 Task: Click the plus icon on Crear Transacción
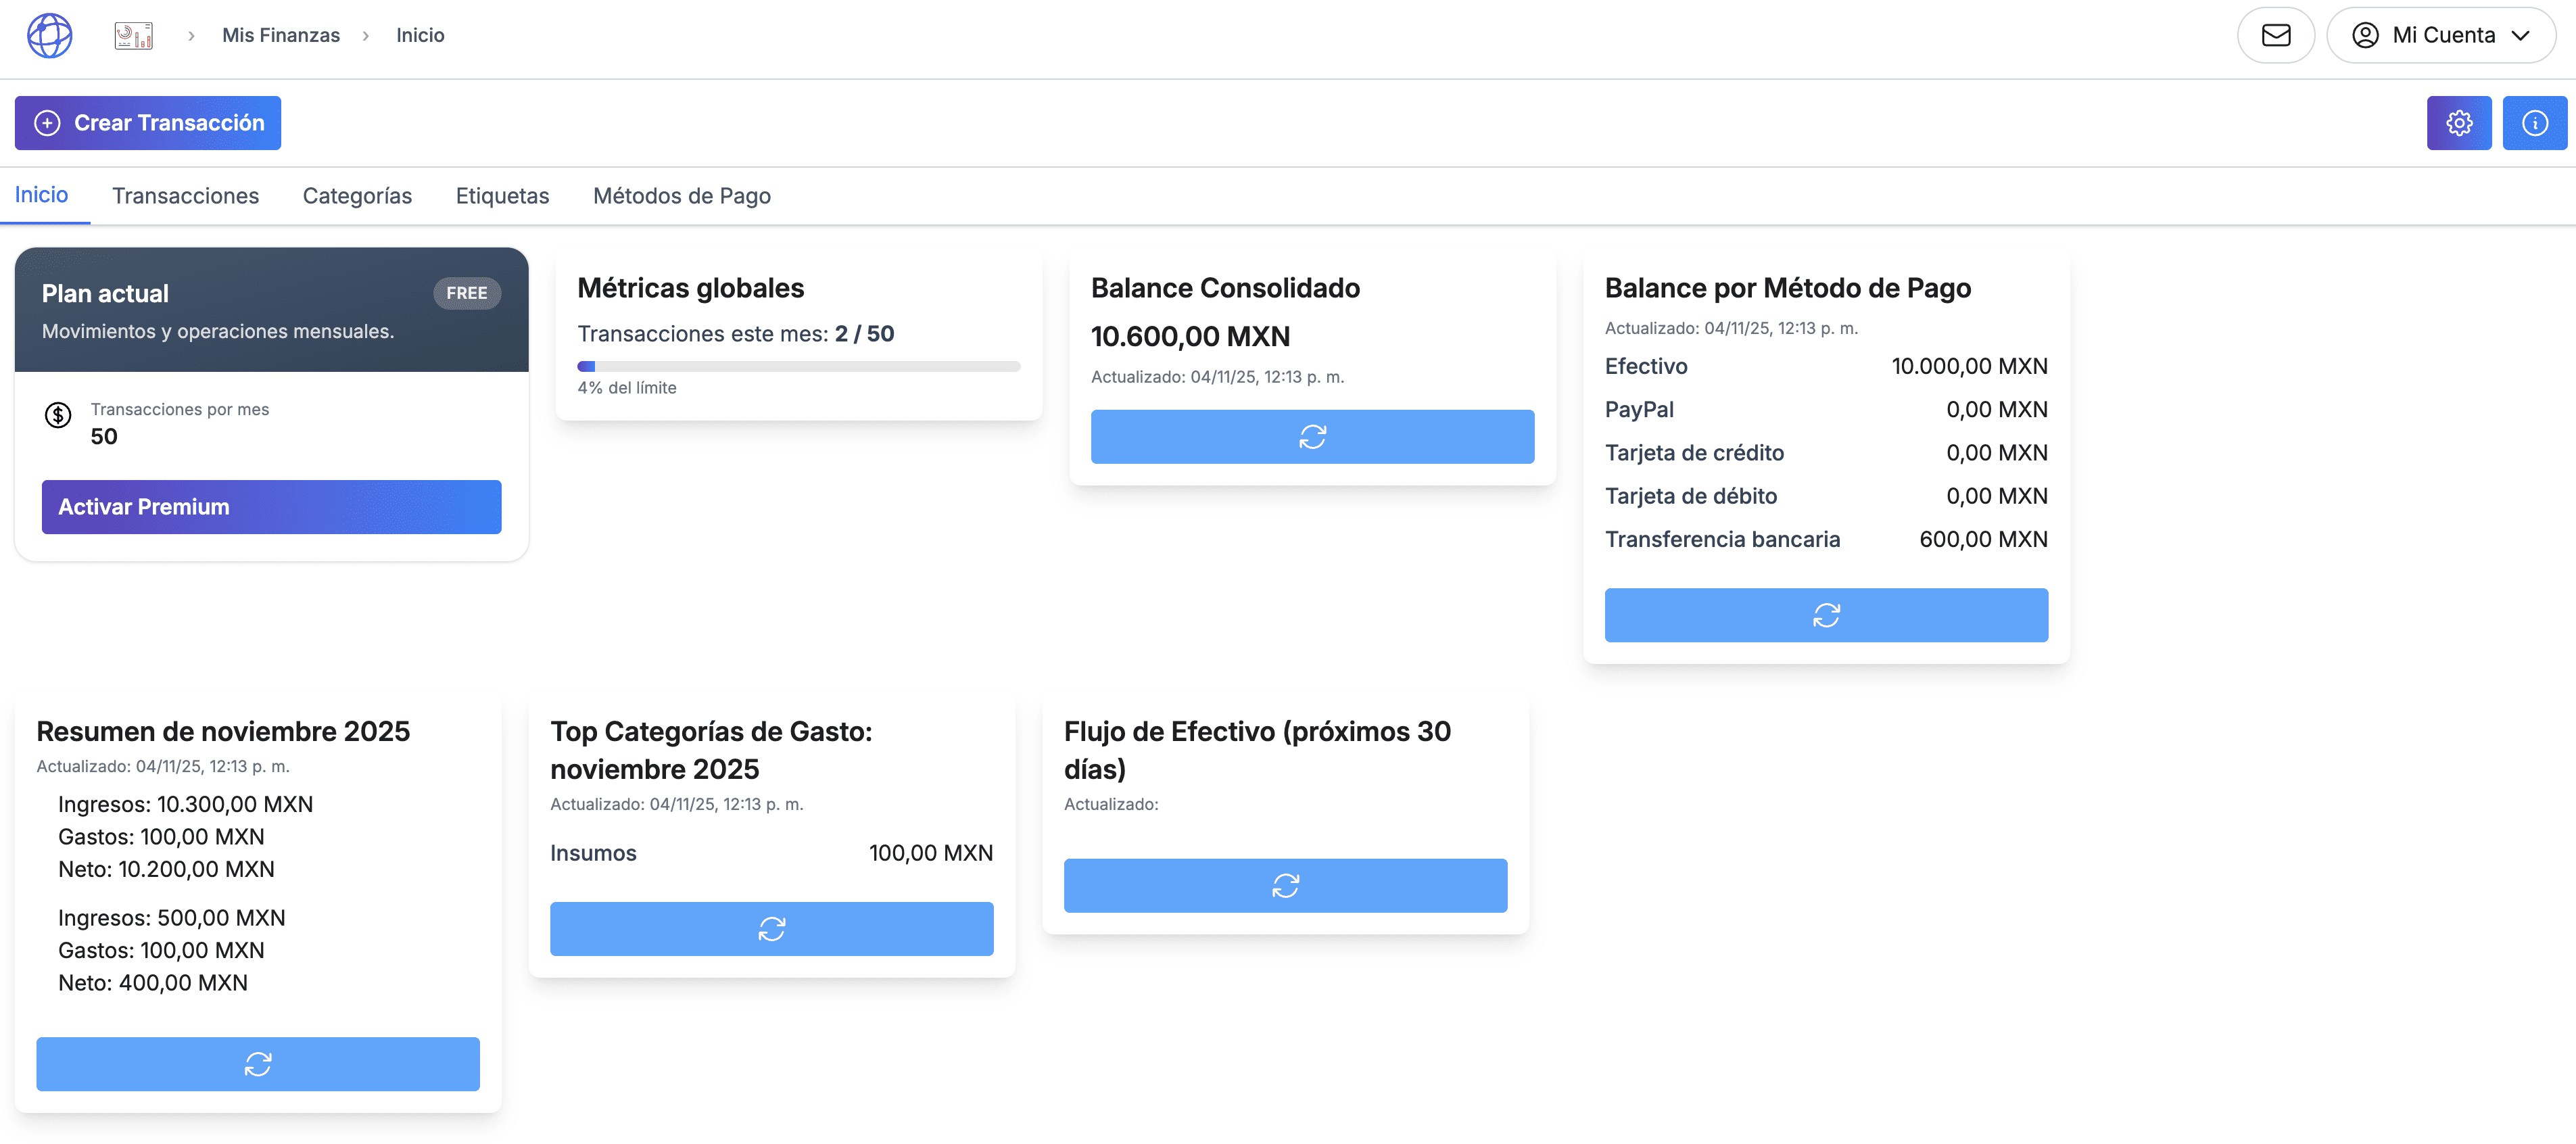(x=46, y=123)
